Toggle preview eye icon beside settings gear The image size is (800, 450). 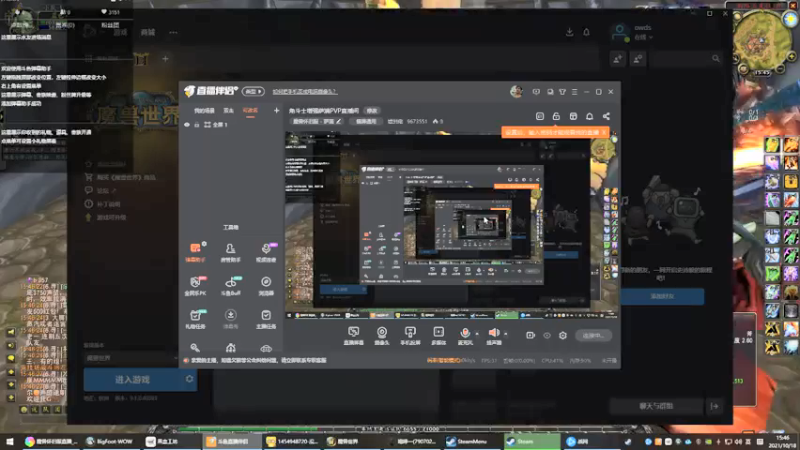pos(547,335)
